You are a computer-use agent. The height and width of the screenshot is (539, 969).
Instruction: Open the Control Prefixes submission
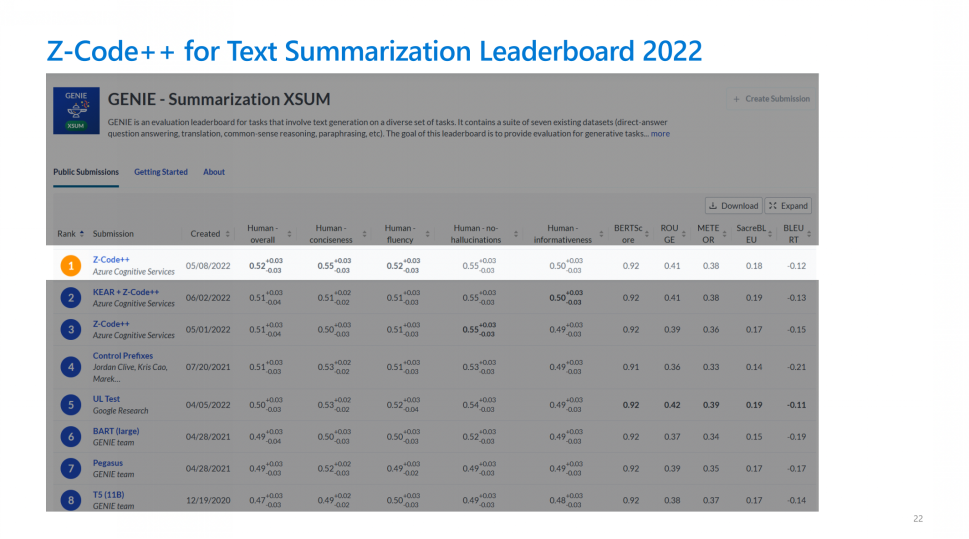[x=123, y=356]
